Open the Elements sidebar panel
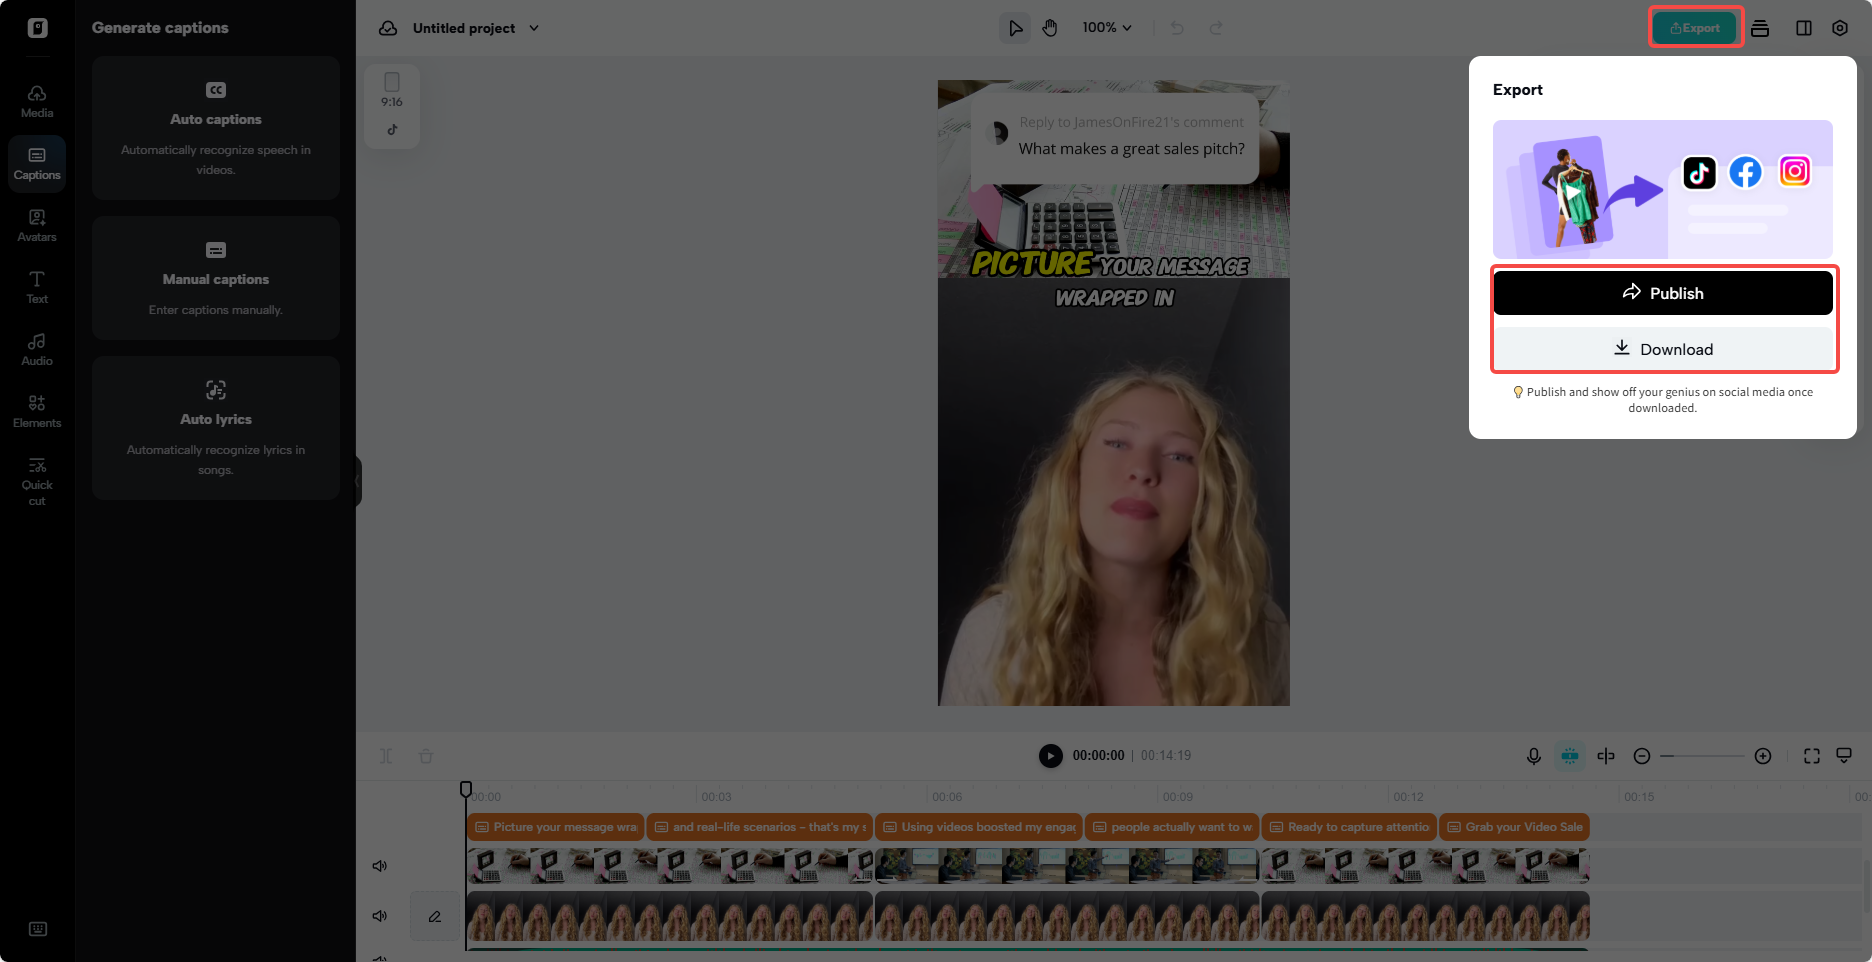 37,412
